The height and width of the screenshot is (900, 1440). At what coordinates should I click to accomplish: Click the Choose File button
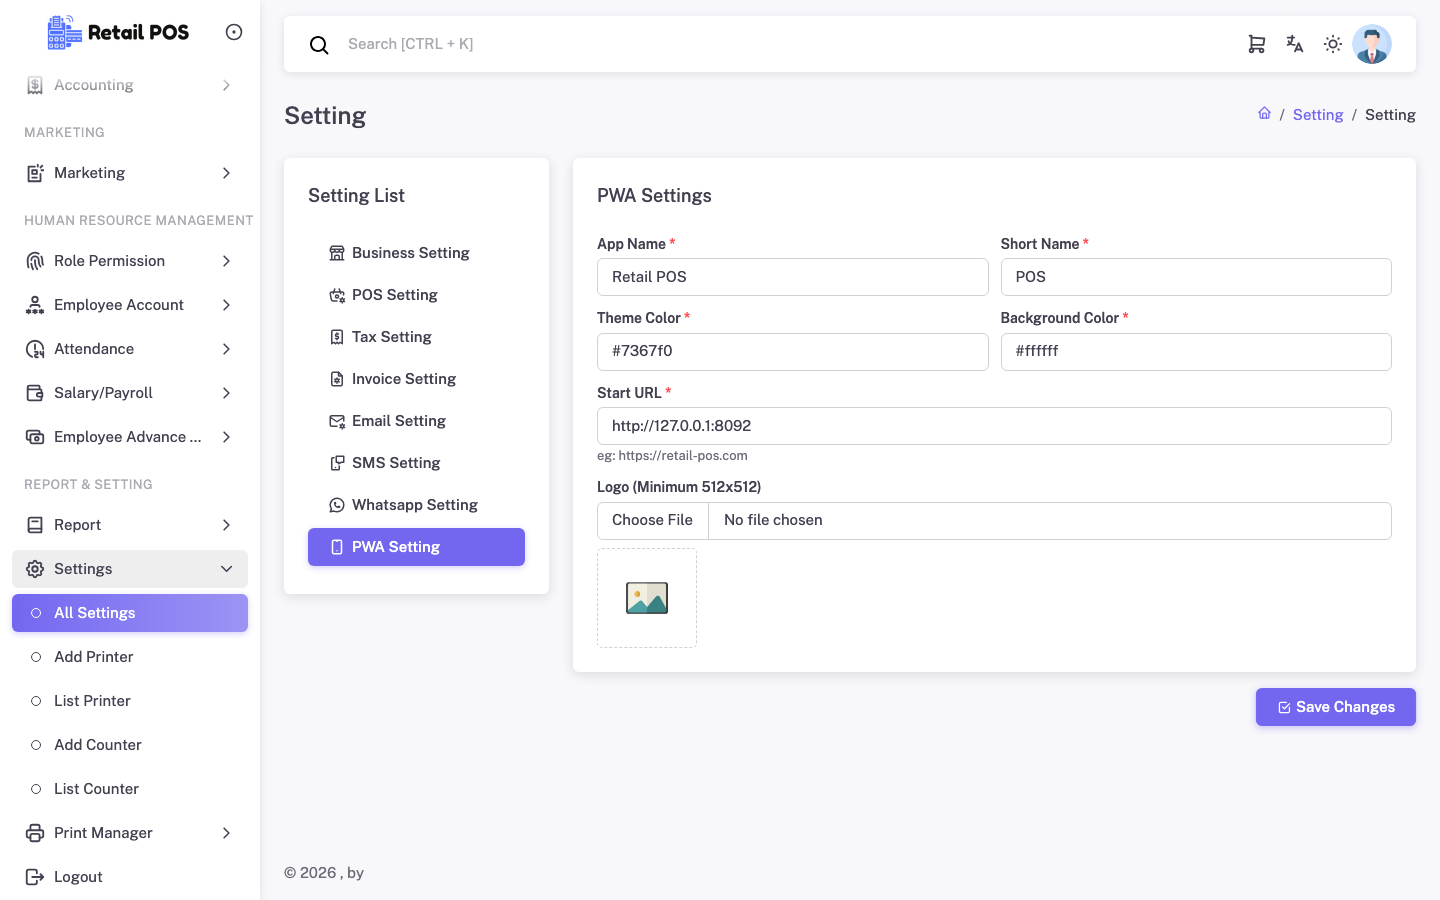[x=653, y=521]
